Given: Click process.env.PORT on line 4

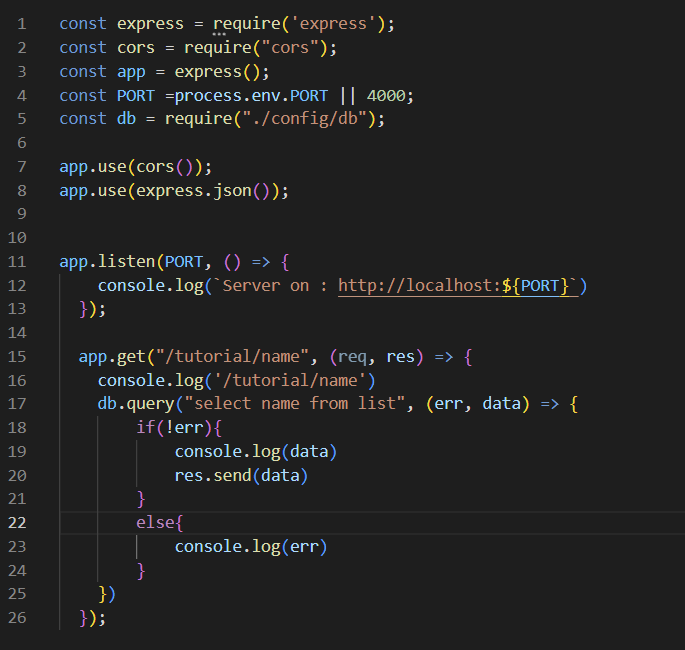Looking at the screenshot, I should click(251, 96).
